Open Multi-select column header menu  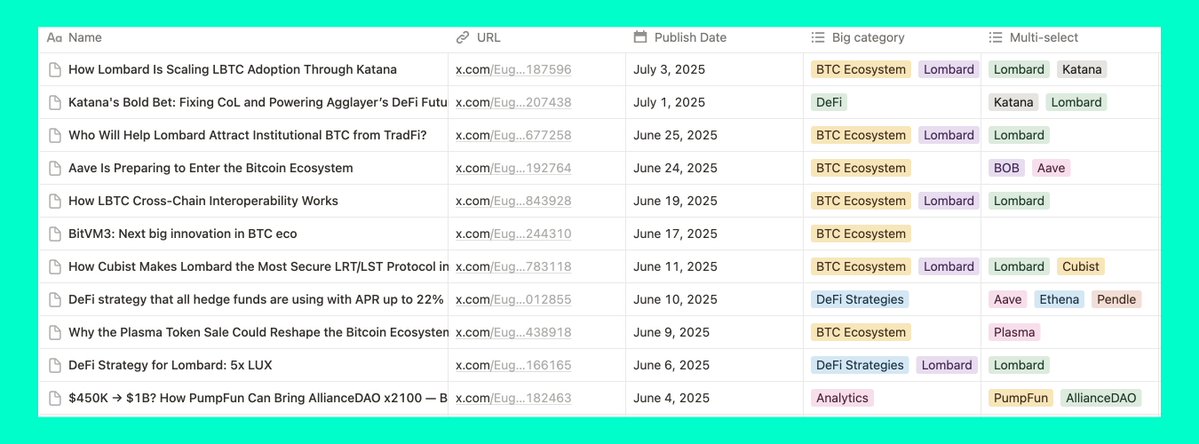pos(1043,38)
